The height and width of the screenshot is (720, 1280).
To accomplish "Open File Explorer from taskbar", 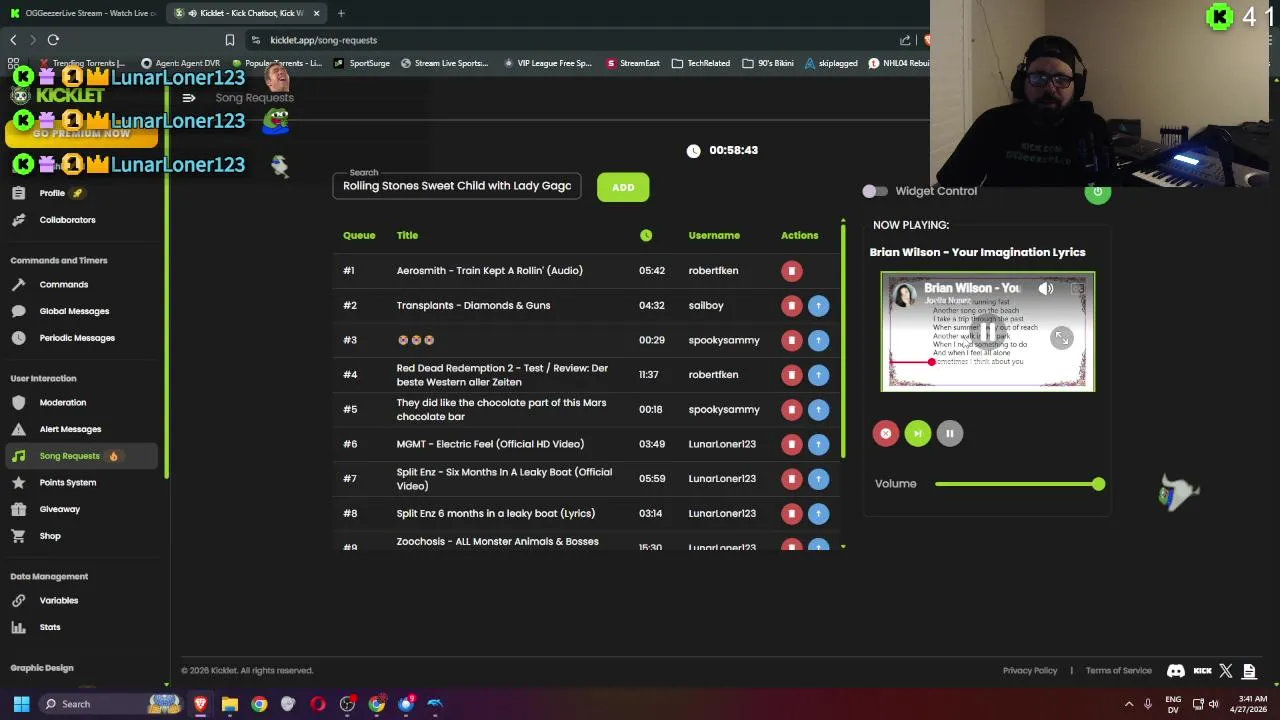I will (x=230, y=704).
